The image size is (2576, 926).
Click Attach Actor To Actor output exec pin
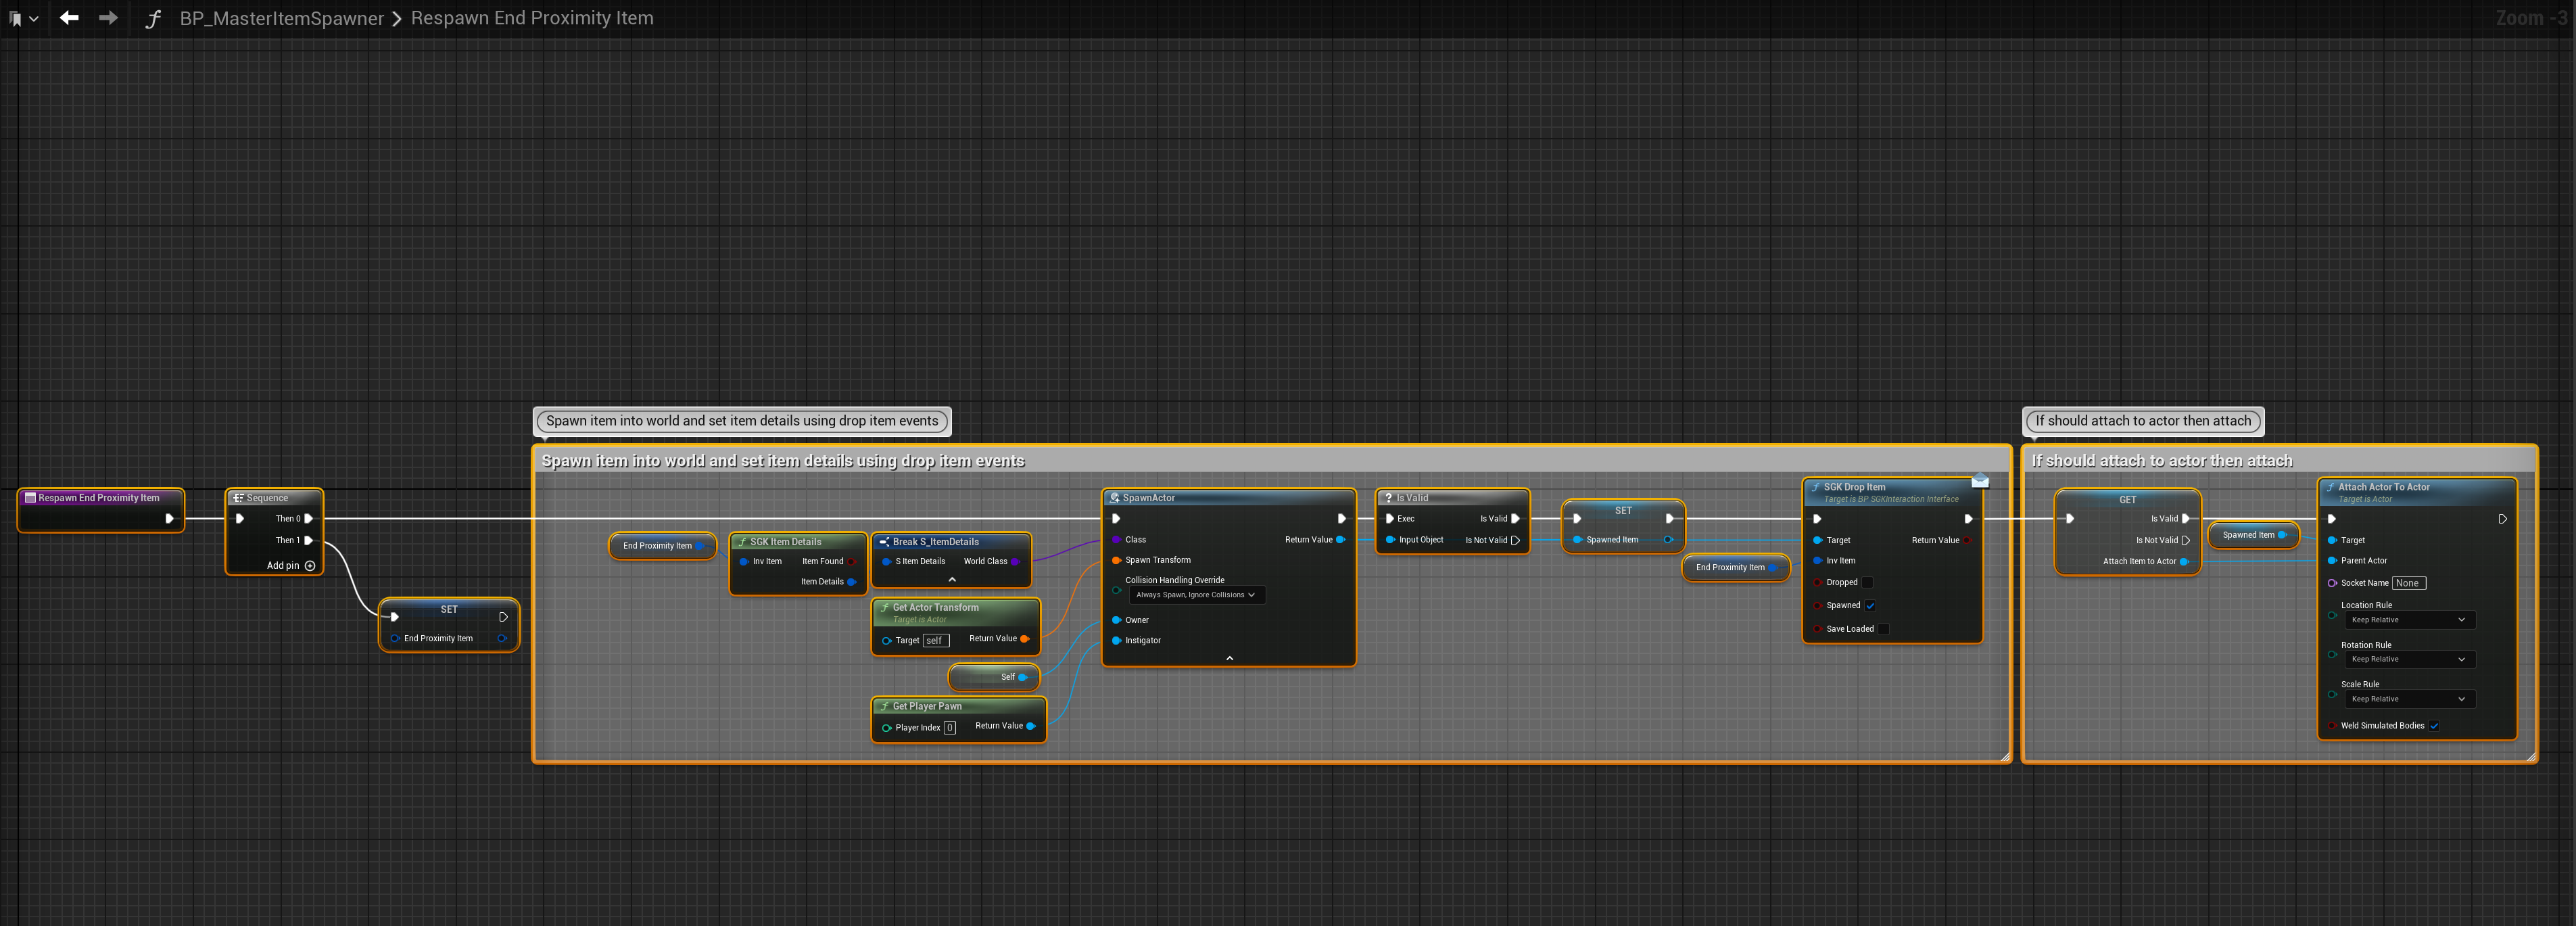tap(2502, 519)
